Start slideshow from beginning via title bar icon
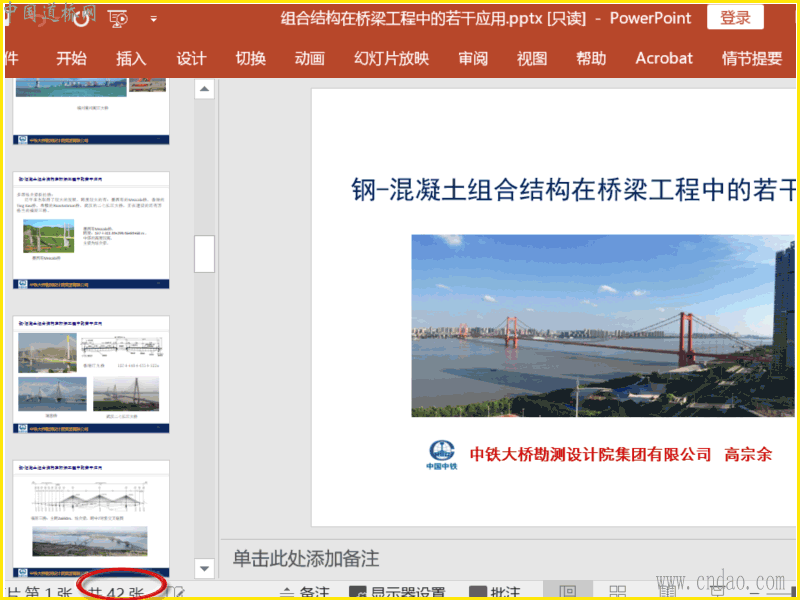800x600 pixels. point(118,18)
